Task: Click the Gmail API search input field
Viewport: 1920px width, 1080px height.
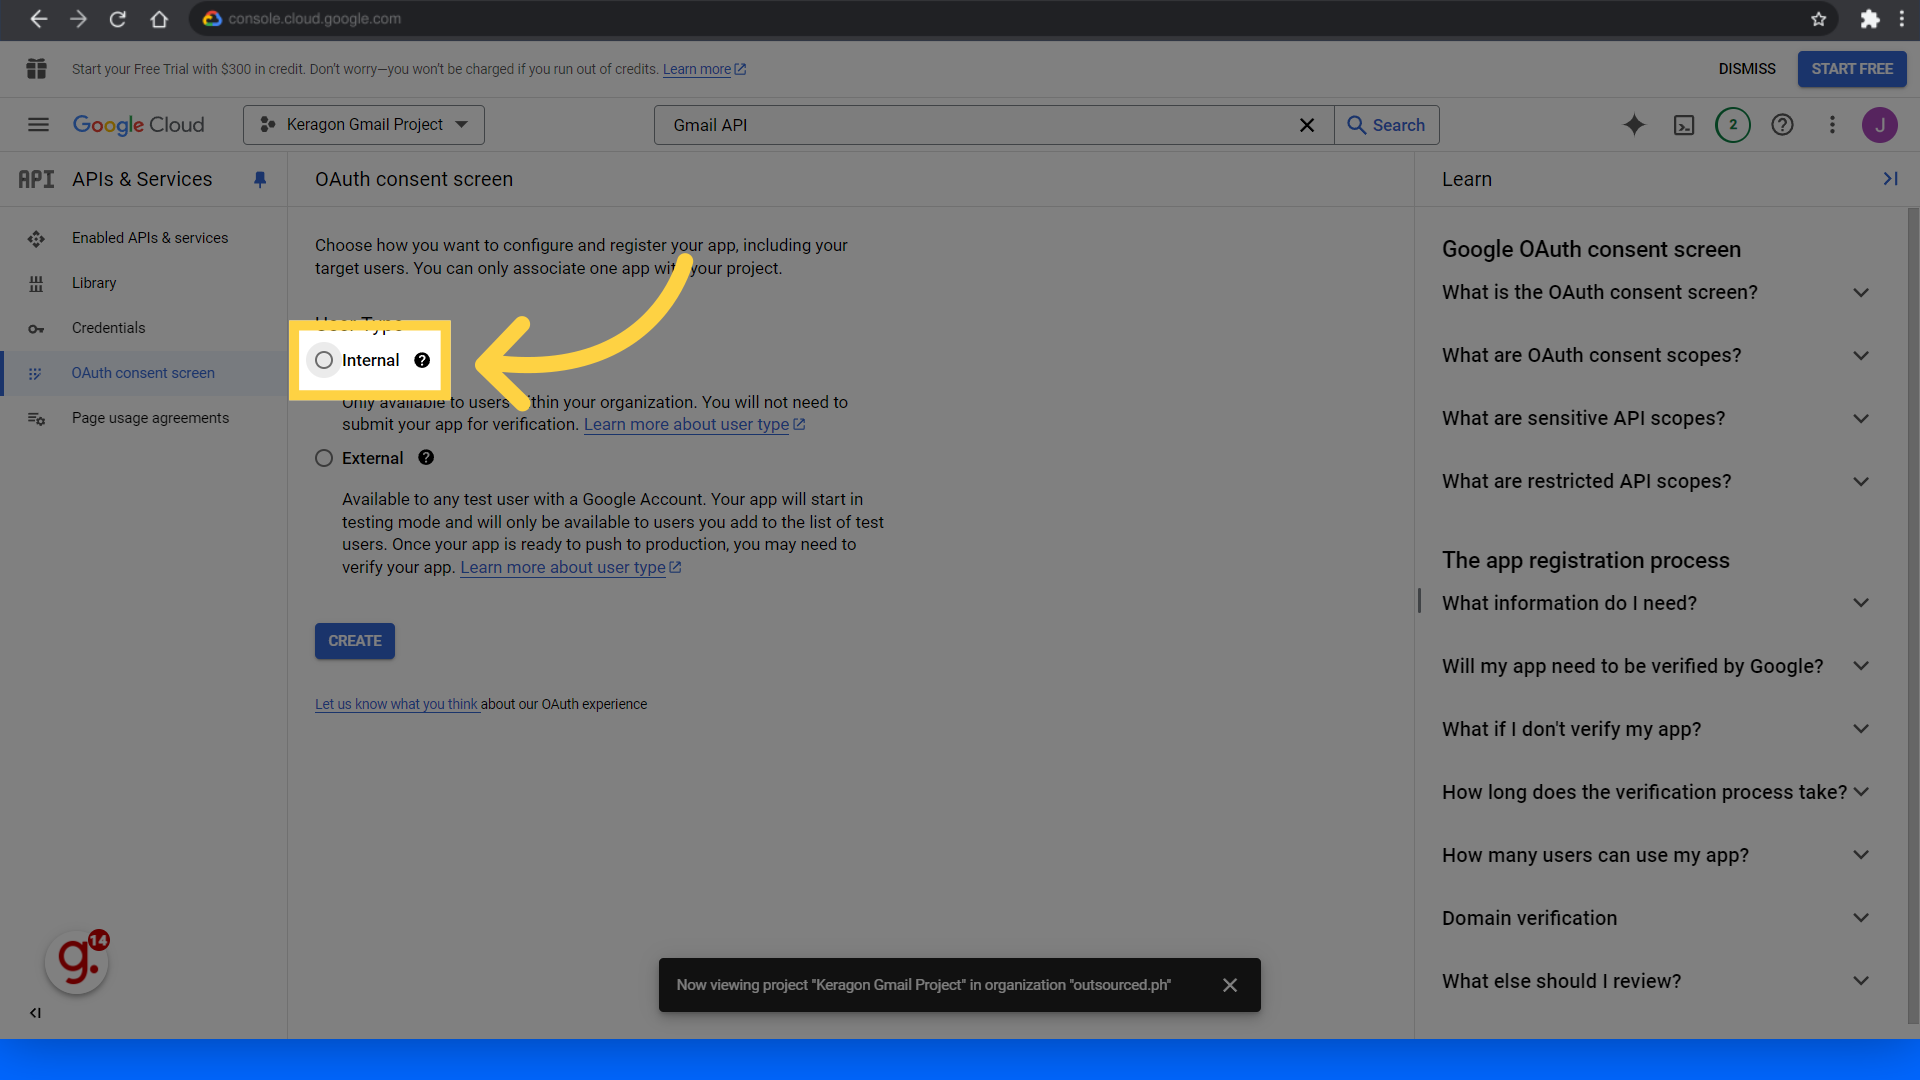Action: (980, 125)
